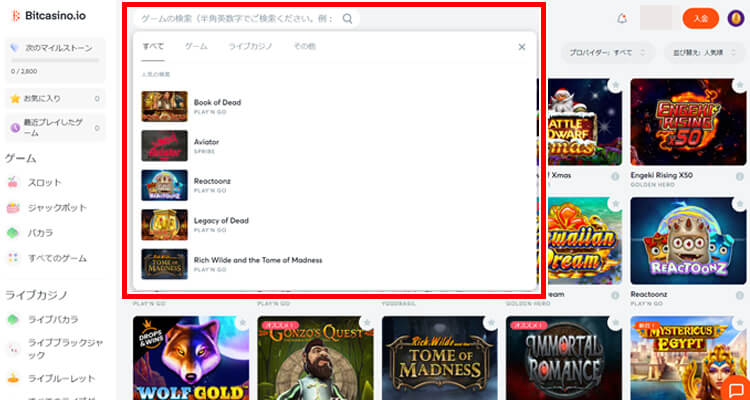750x400 pixels.
Task: Open スロット in the sidebar
Action: tap(45, 182)
